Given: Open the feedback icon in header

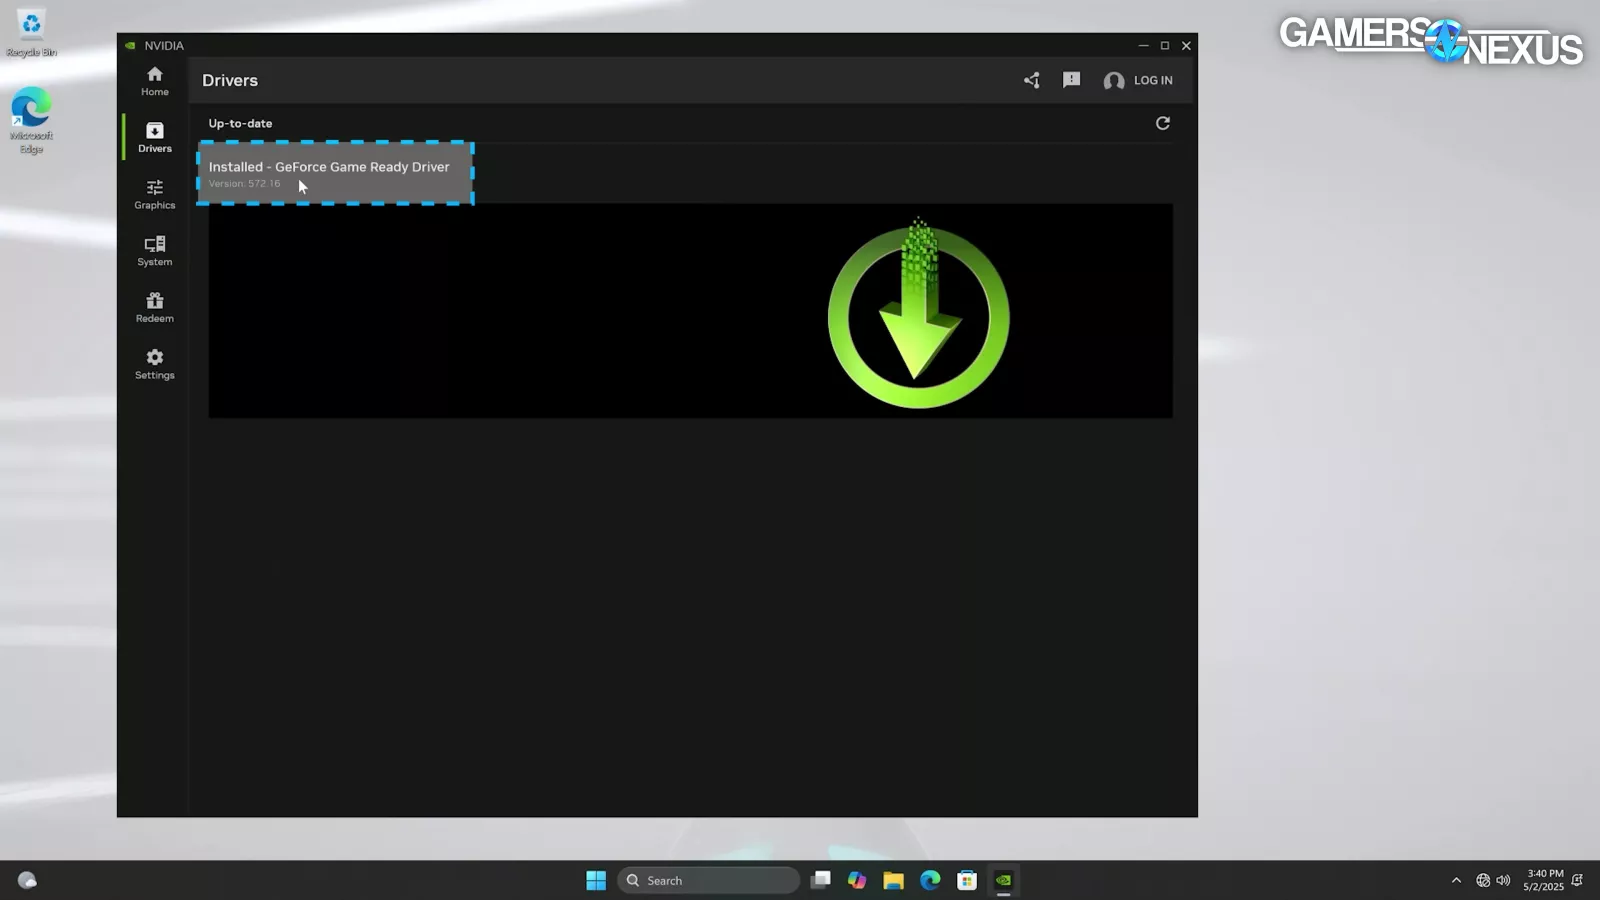Looking at the screenshot, I should coord(1071,80).
